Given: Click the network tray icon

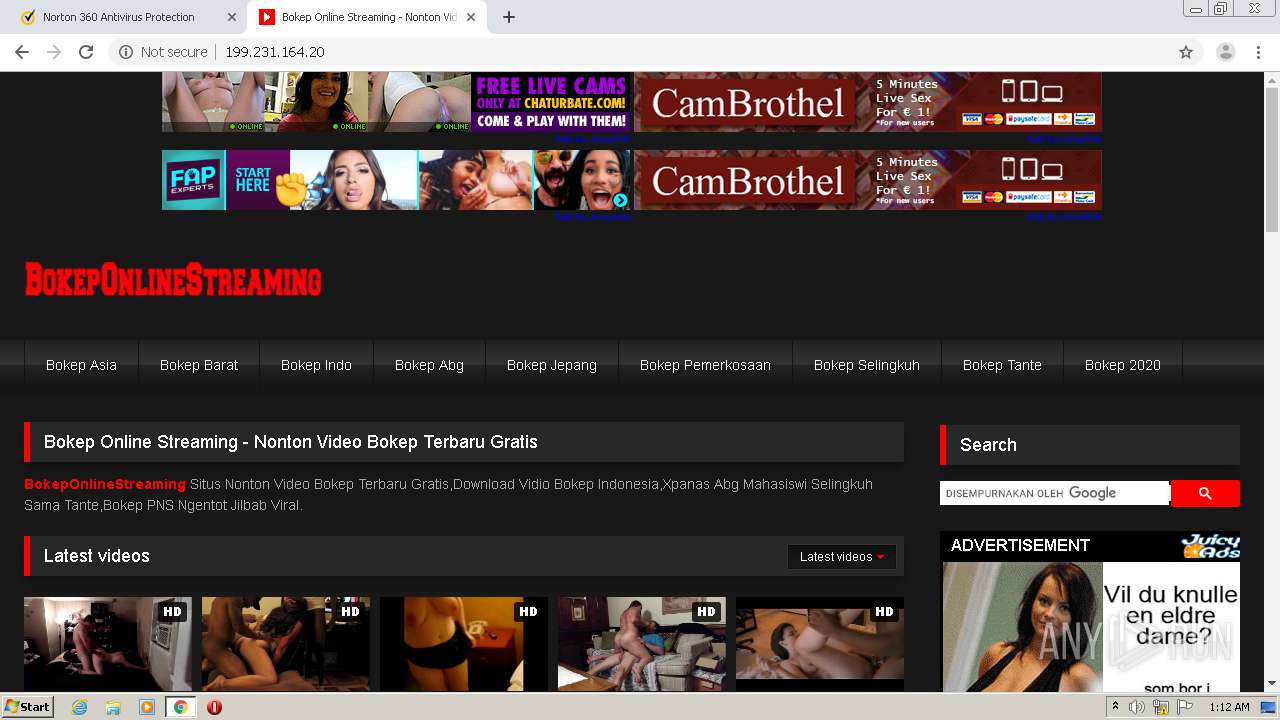Looking at the screenshot, I should click(x=1161, y=707).
